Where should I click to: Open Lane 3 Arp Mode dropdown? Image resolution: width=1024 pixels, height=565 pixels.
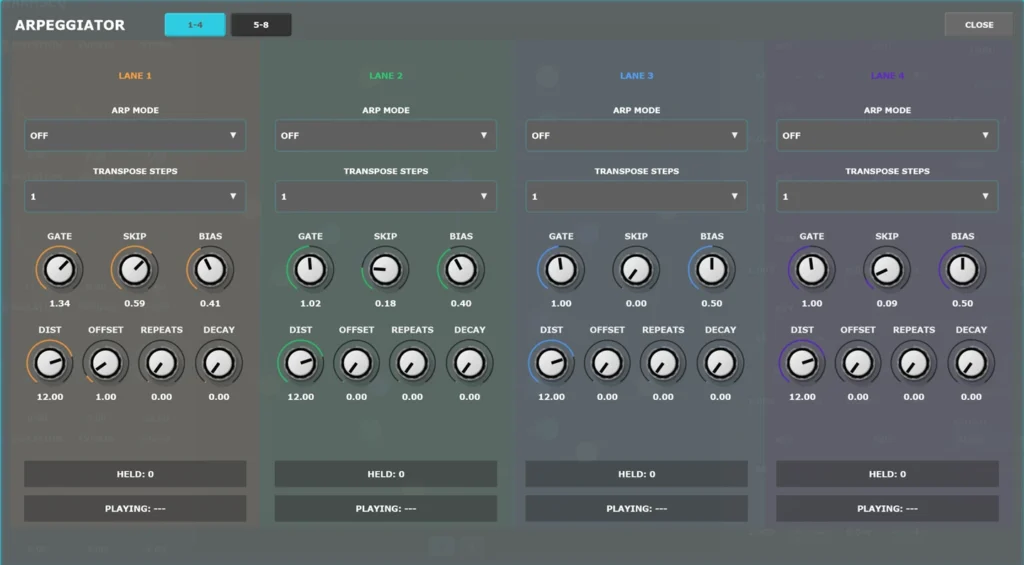point(637,135)
